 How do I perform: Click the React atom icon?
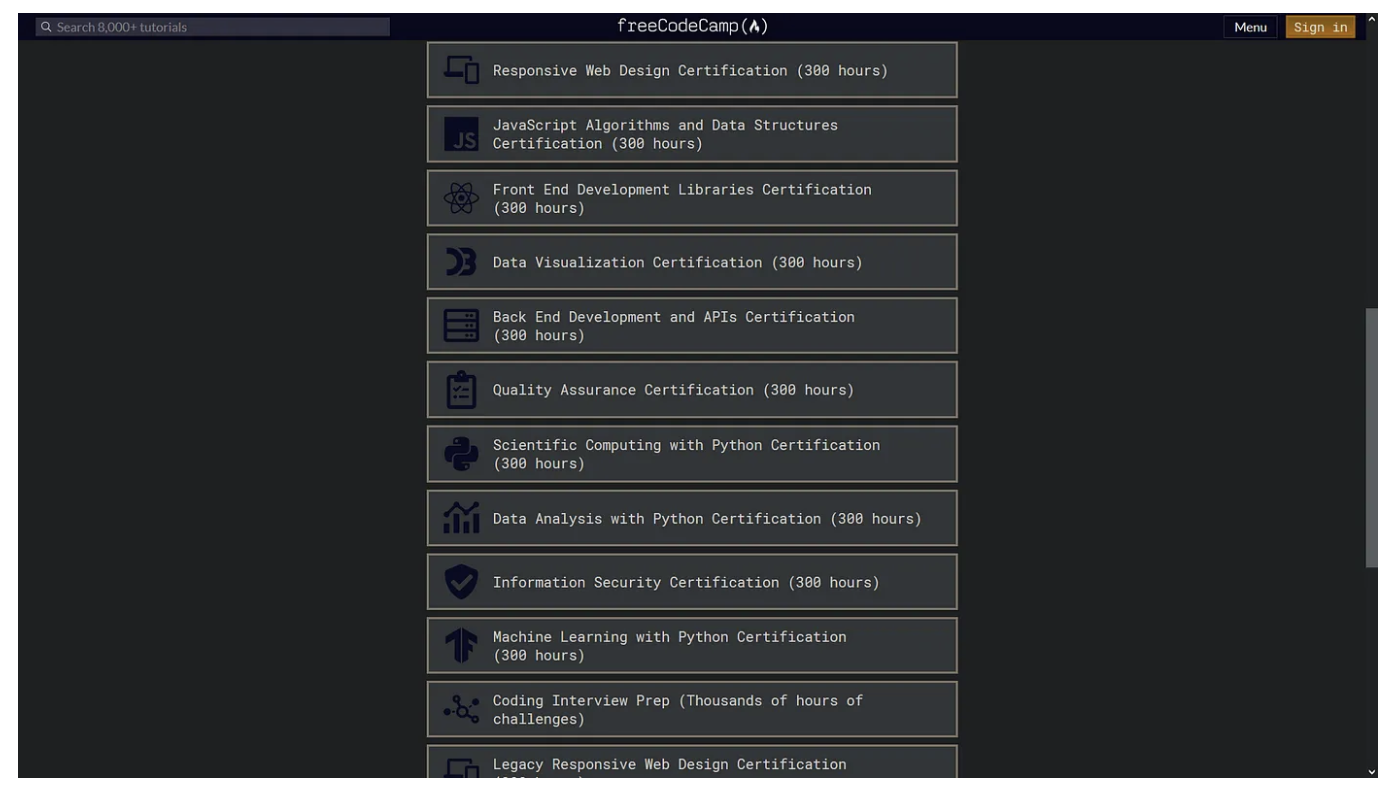461,198
